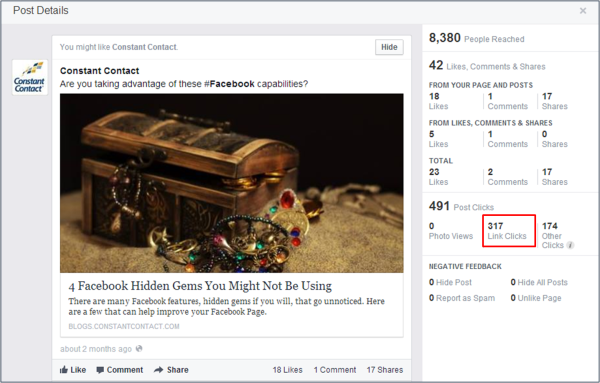
Task: Open the 4 Facebook Hidden Gems article title
Action: tap(200, 286)
